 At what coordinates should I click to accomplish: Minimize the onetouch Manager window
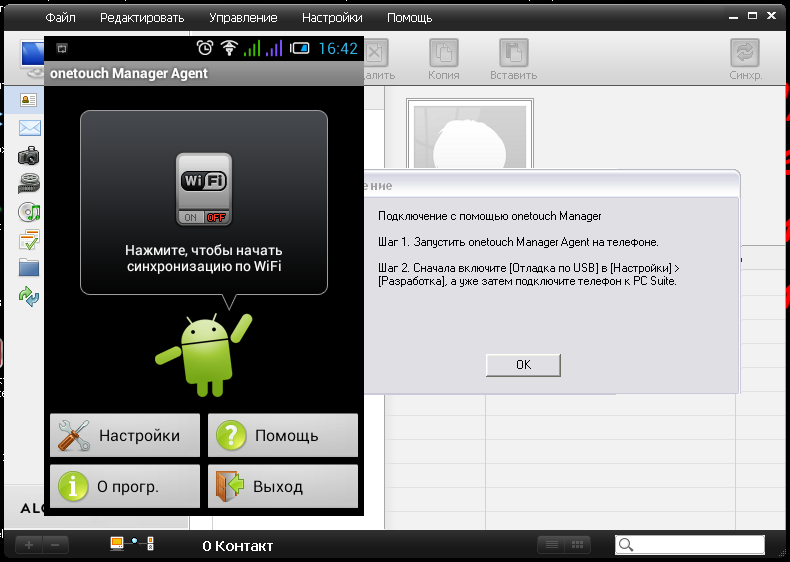734,17
